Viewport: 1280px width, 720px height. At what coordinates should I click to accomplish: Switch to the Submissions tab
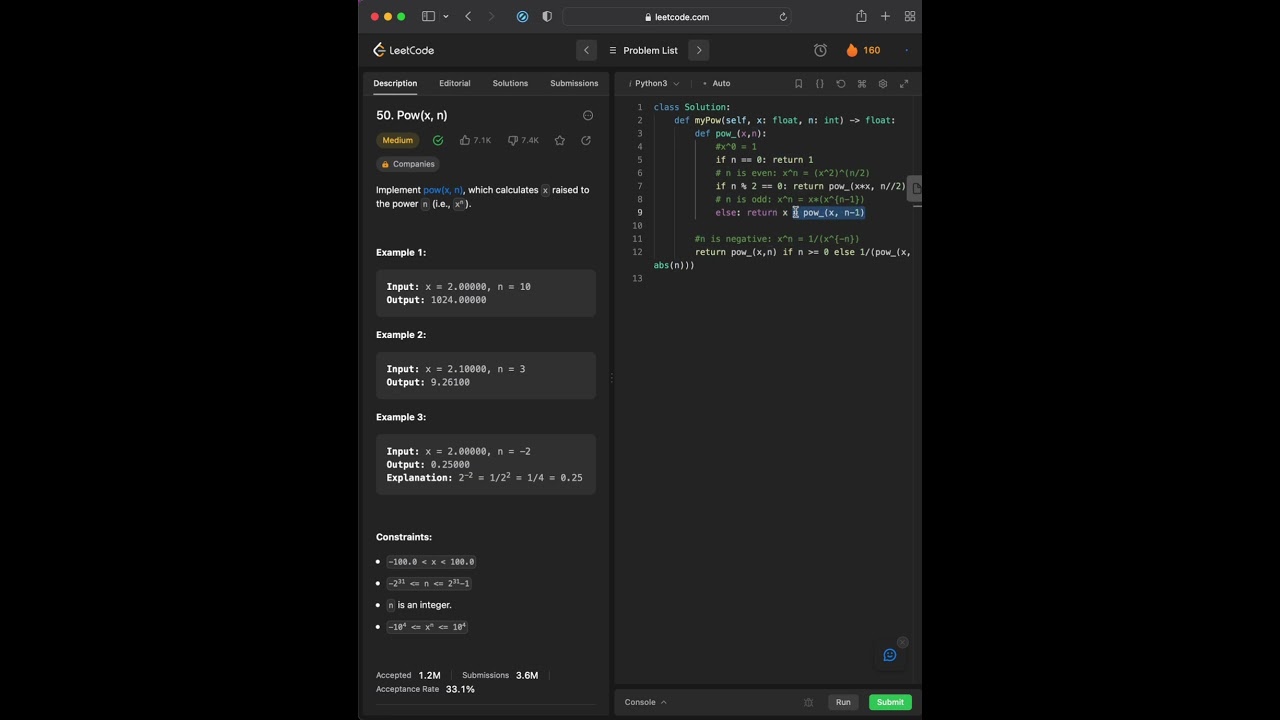574,83
